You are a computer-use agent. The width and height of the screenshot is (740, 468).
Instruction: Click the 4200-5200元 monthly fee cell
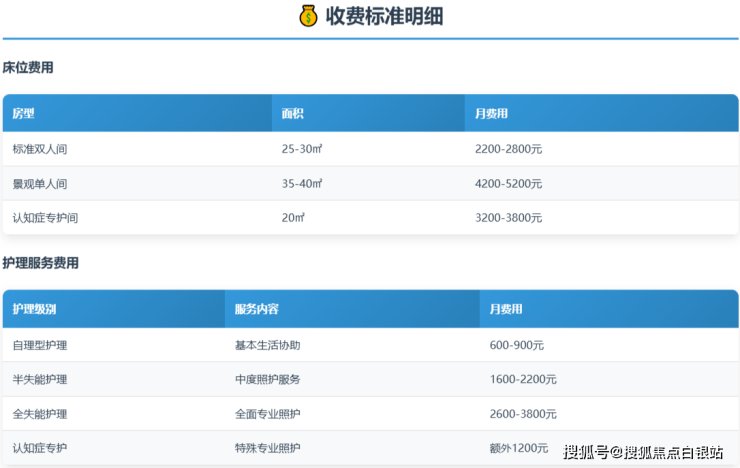click(x=508, y=184)
